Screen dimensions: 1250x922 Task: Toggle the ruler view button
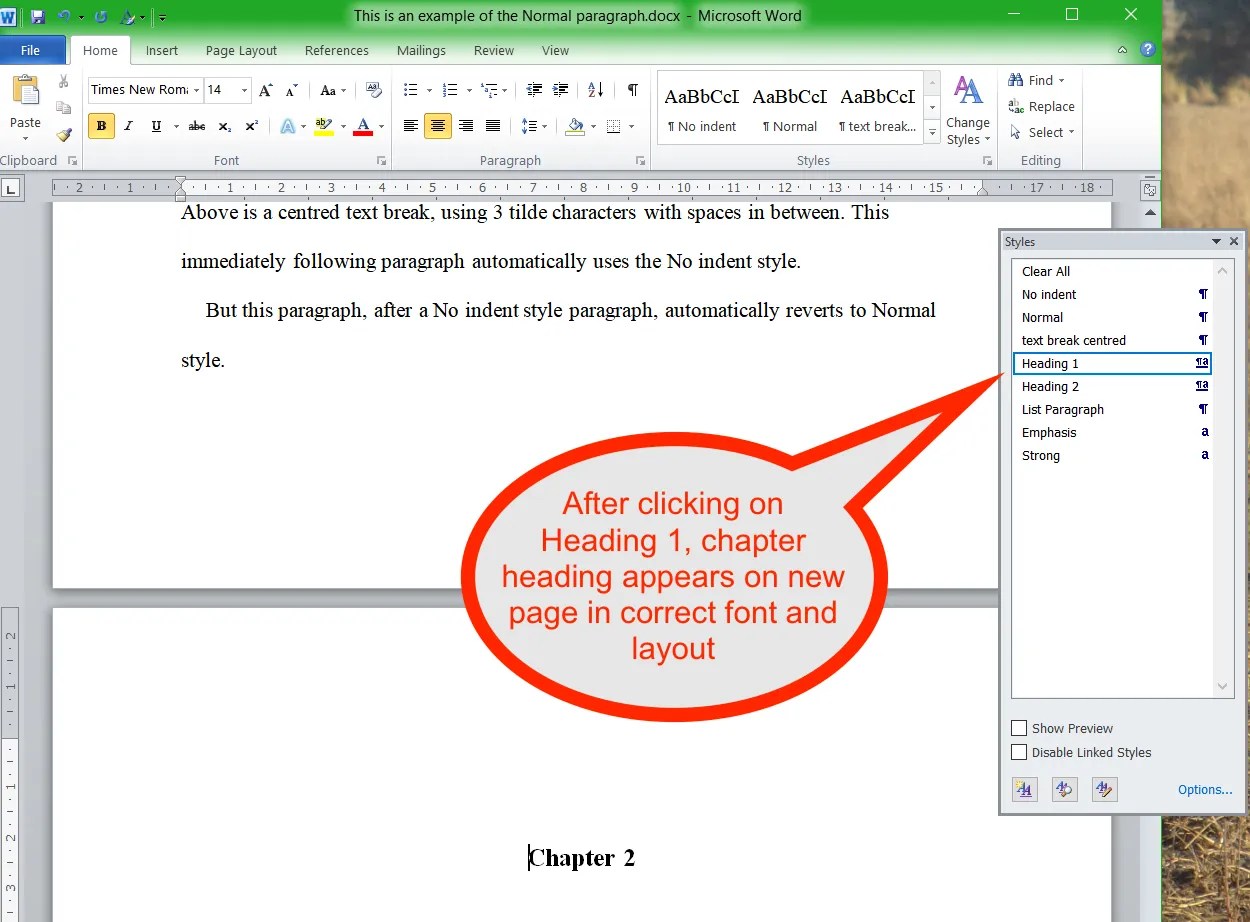[1150, 189]
